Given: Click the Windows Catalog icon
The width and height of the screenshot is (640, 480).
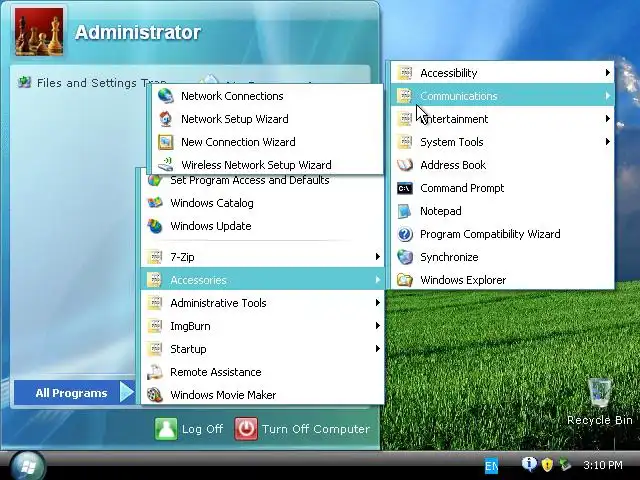Looking at the screenshot, I should (155, 203).
